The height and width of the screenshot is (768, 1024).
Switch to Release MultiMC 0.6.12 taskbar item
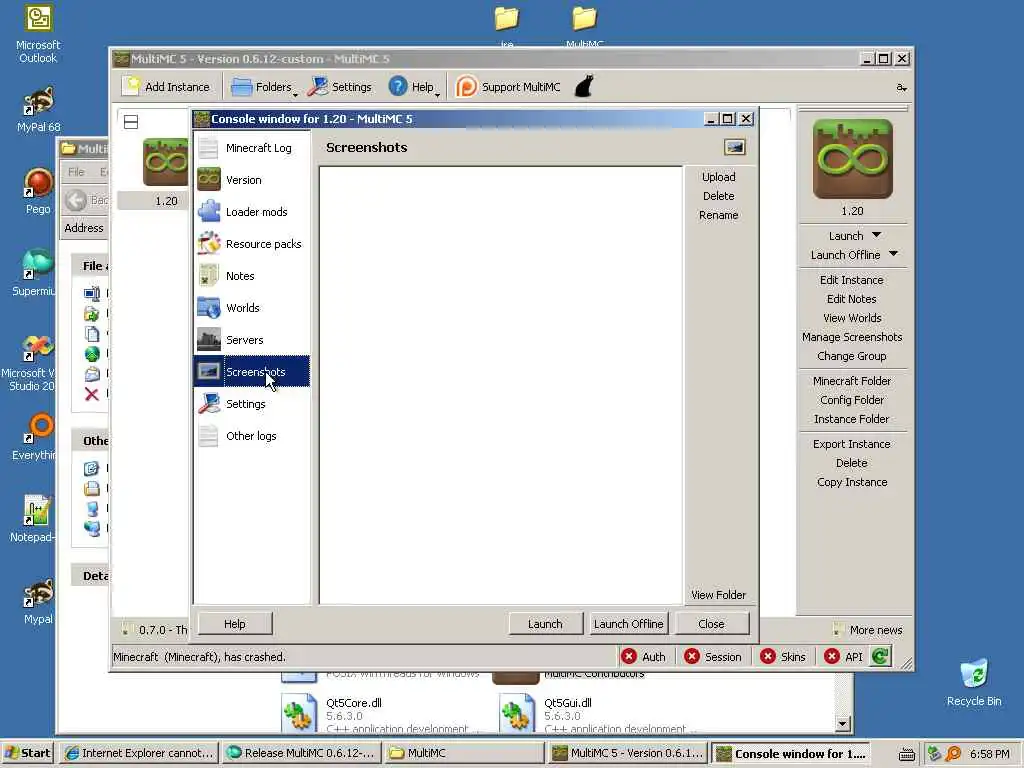pyautogui.click(x=300, y=753)
